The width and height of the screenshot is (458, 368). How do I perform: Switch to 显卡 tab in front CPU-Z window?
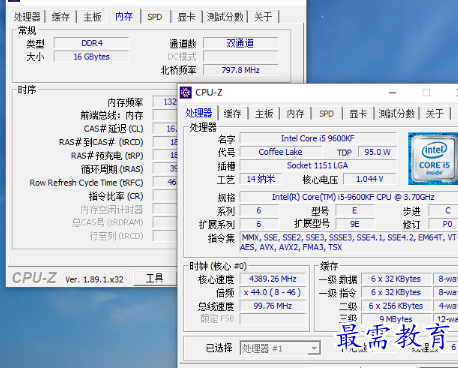358,114
